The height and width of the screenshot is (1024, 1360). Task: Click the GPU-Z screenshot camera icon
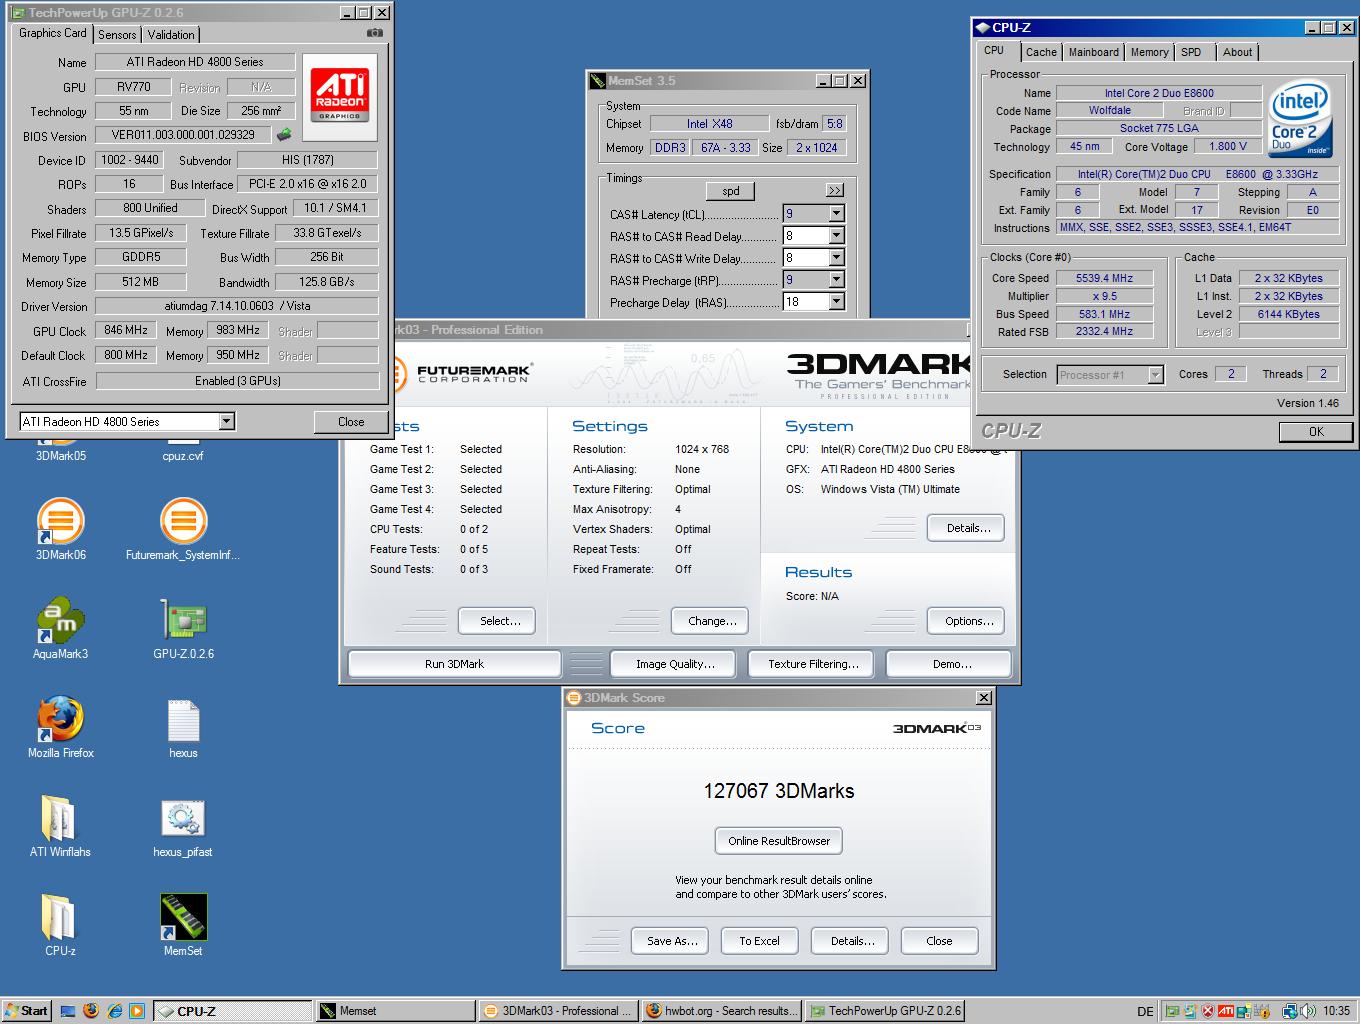pyautogui.click(x=375, y=33)
